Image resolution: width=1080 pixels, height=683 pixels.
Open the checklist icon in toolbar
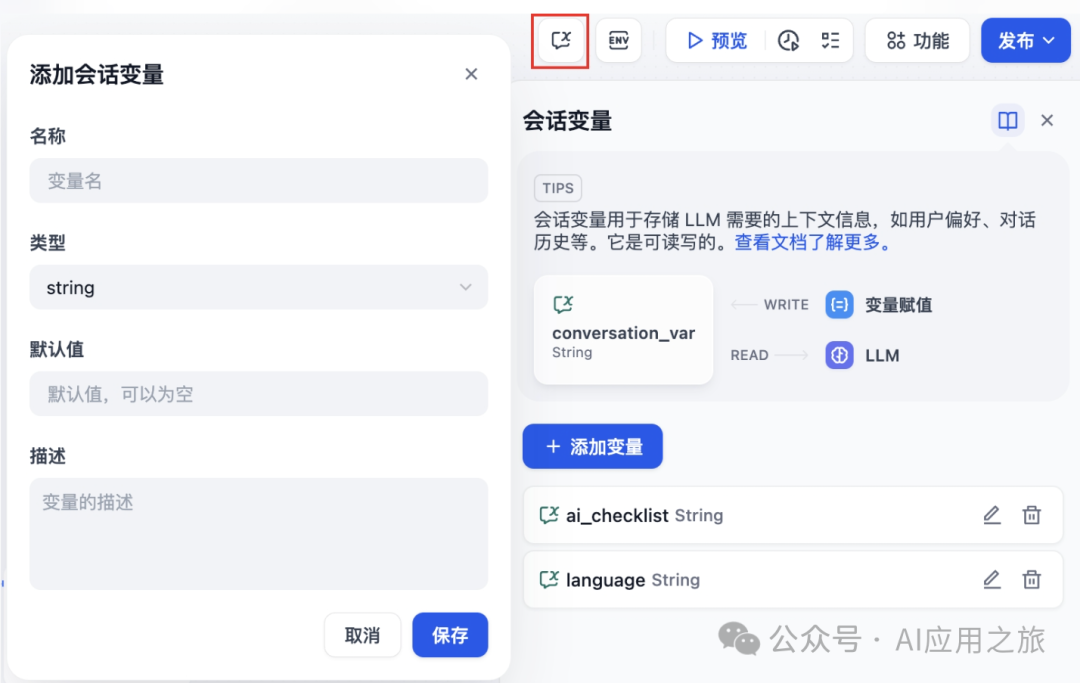click(x=830, y=41)
